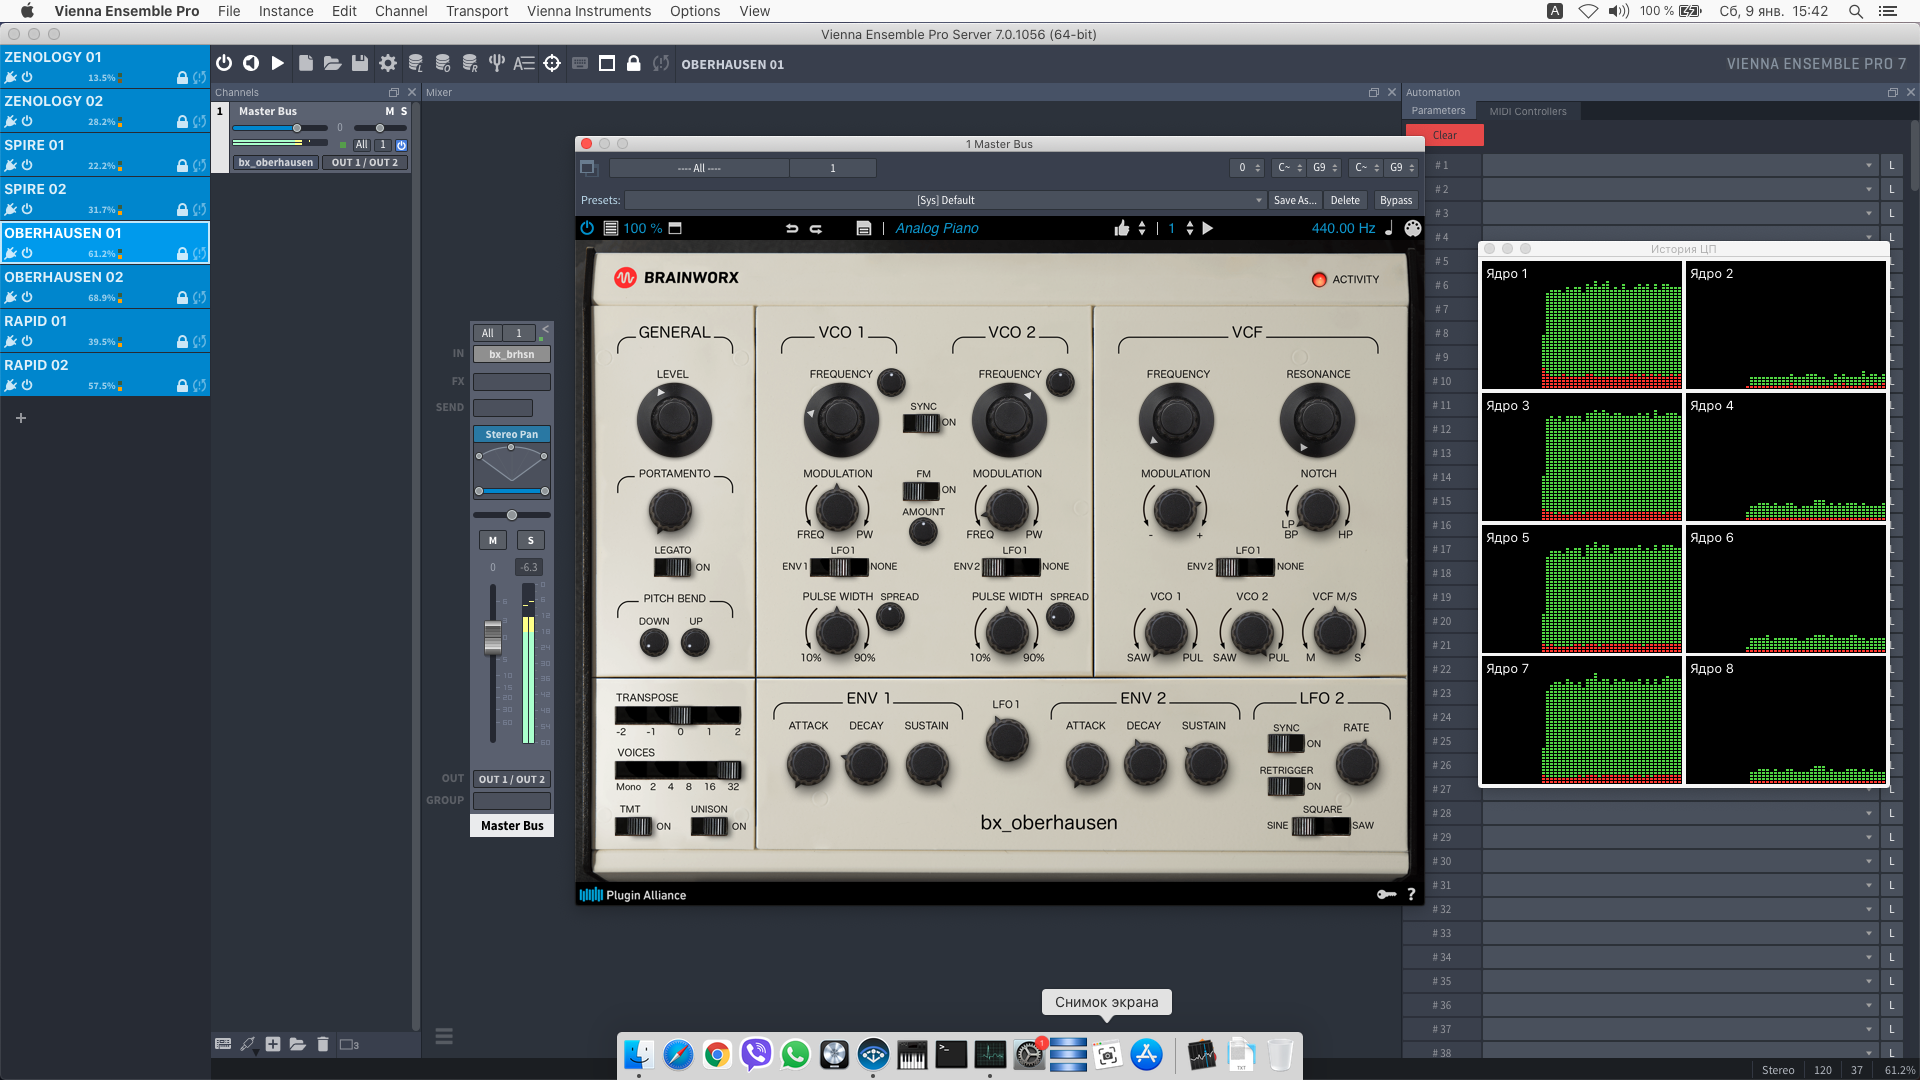This screenshot has height=1080, width=1920.
Task: Click the mixer channel volume fader
Action: (492, 636)
